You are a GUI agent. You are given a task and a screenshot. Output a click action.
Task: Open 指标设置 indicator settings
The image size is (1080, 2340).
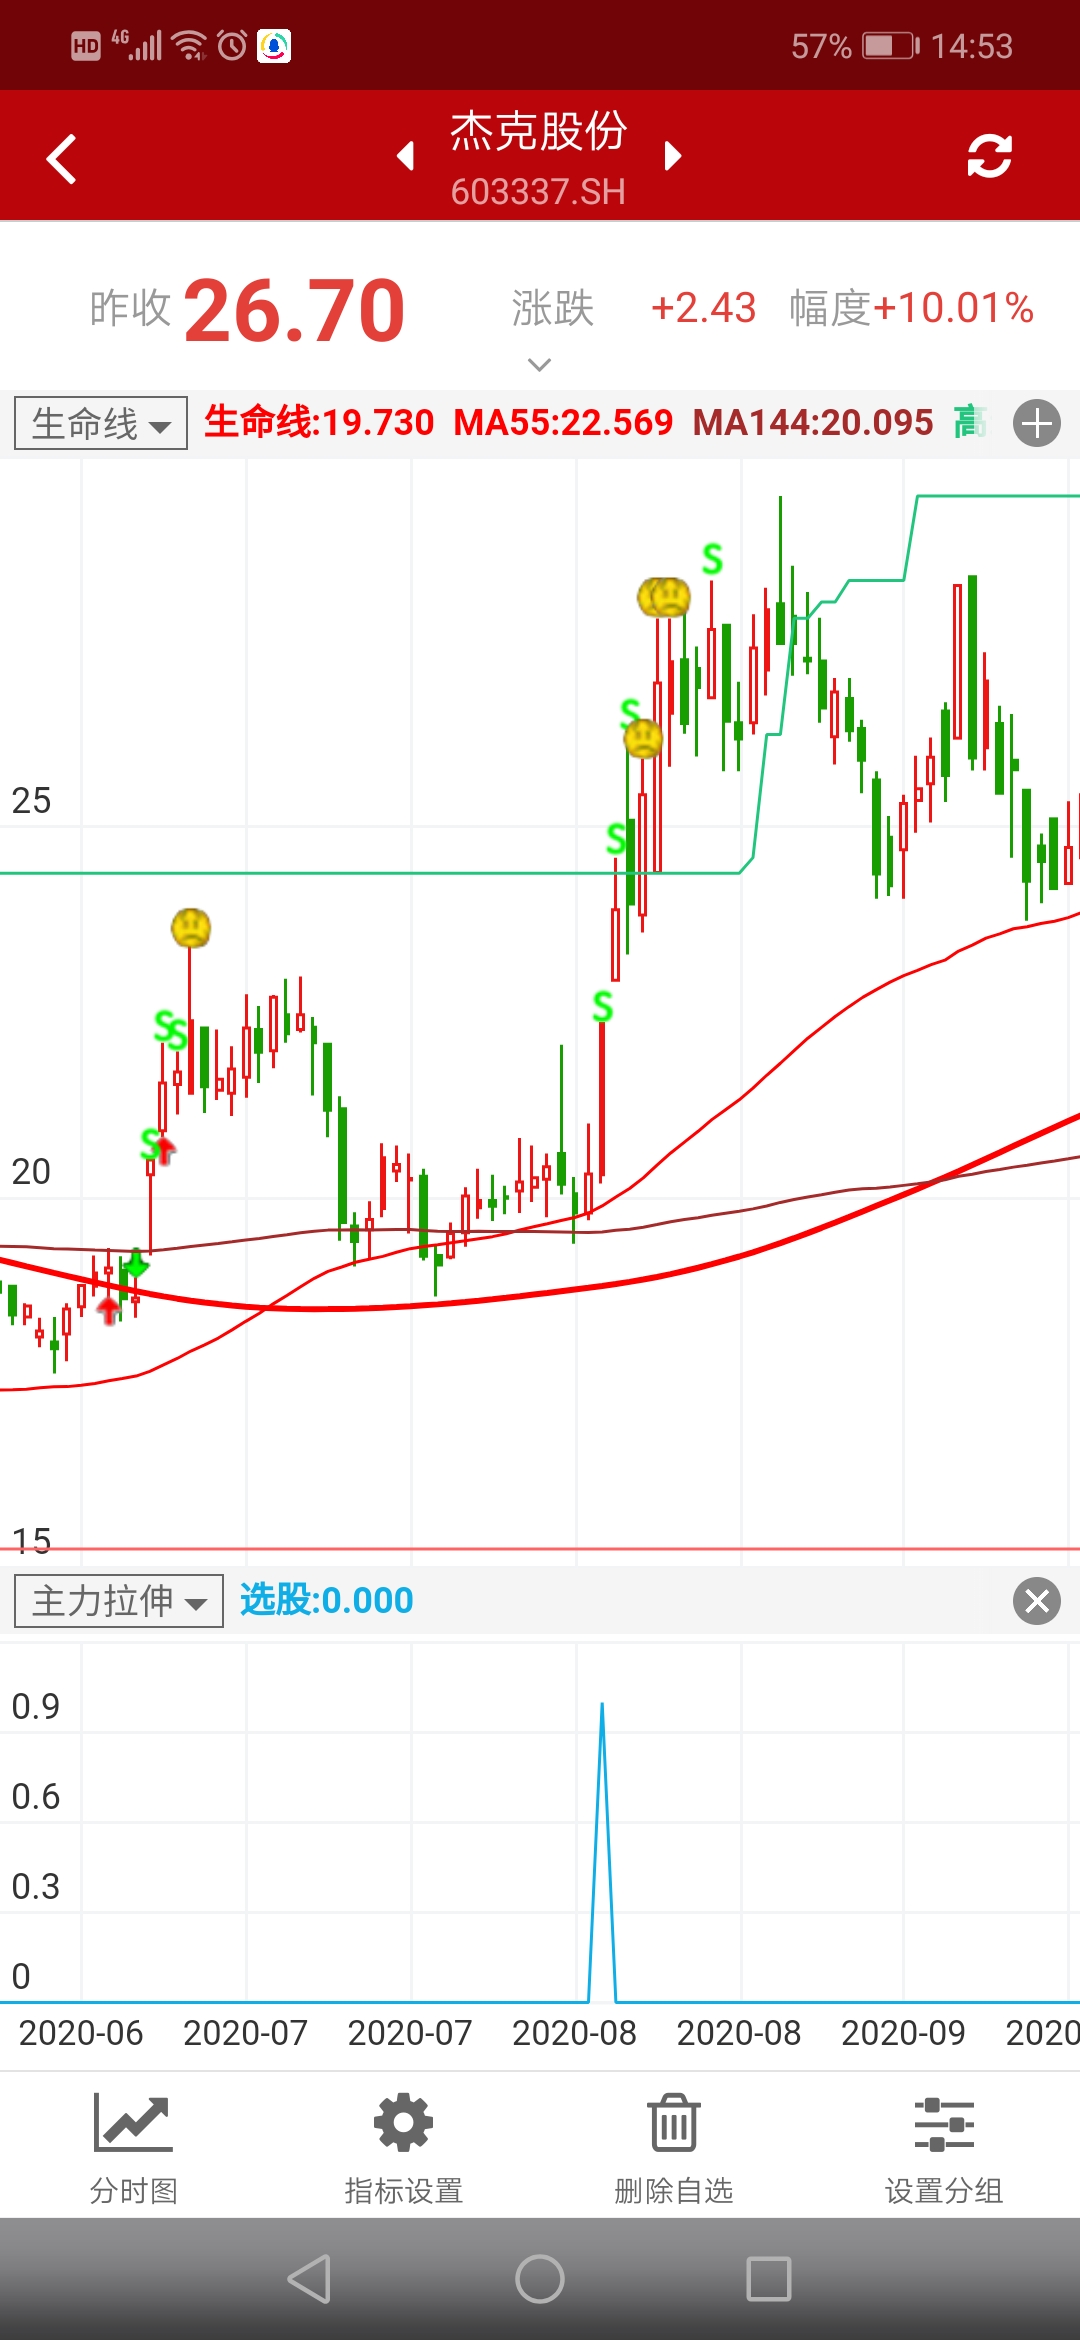pos(403,2149)
